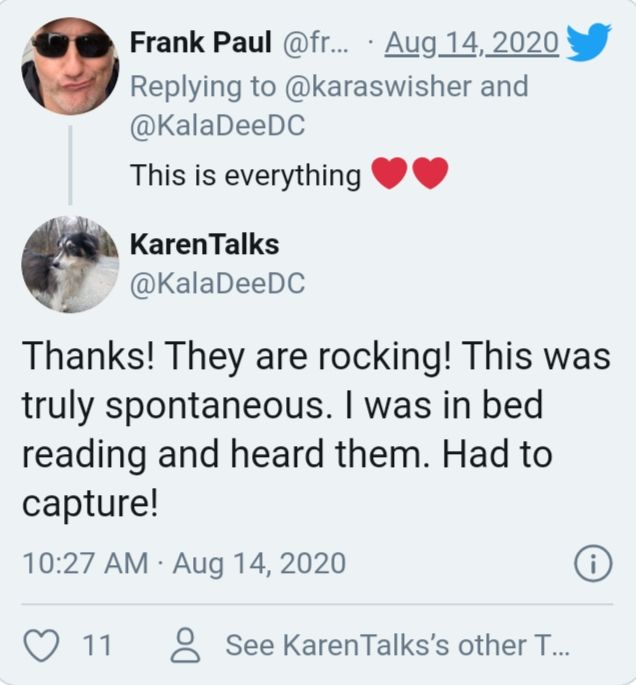Screen dimensions: 636x685
Task: See KarenTalks's other Tweets link
Action: (398, 645)
